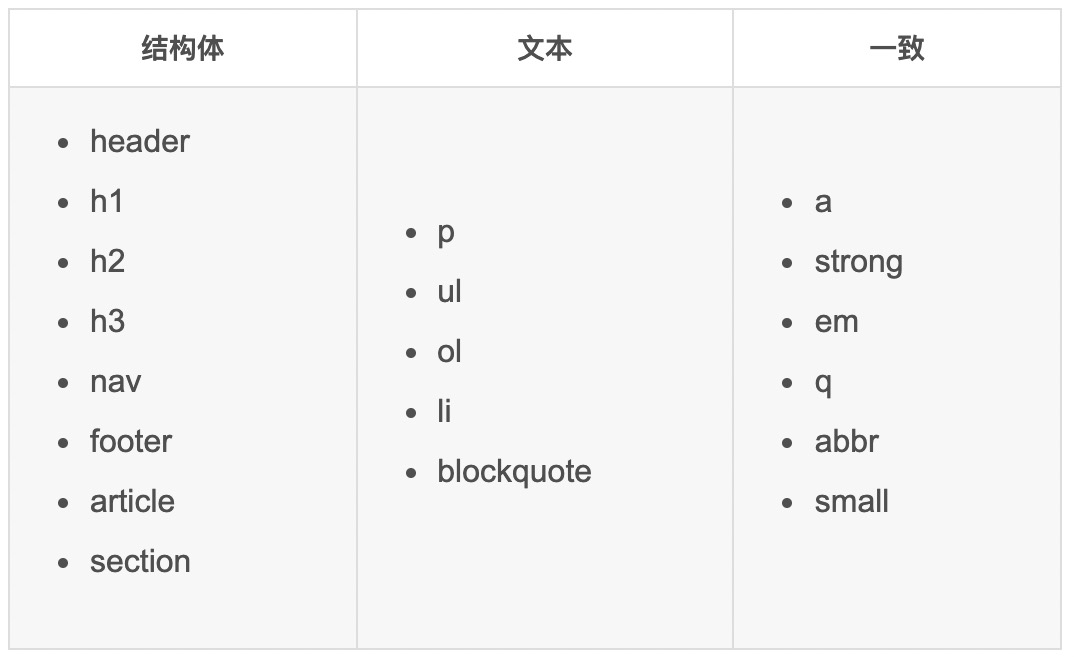The height and width of the screenshot is (662, 1076).
Task: Select the h2 list item
Action: coord(108,261)
